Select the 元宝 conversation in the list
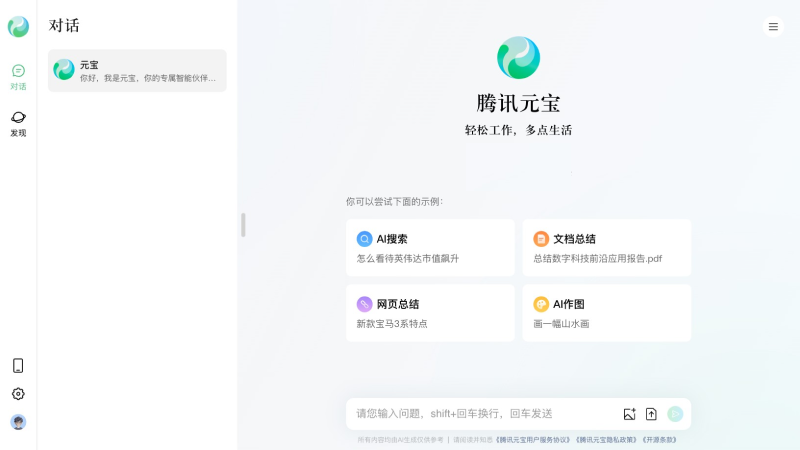The image size is (800, 450). point(137,70)
